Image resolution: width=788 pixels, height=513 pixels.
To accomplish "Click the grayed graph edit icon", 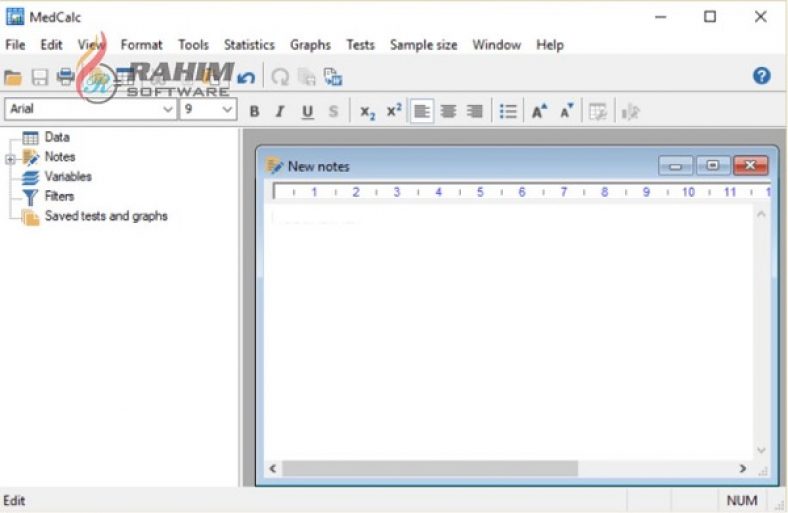I will click(630, 112).
